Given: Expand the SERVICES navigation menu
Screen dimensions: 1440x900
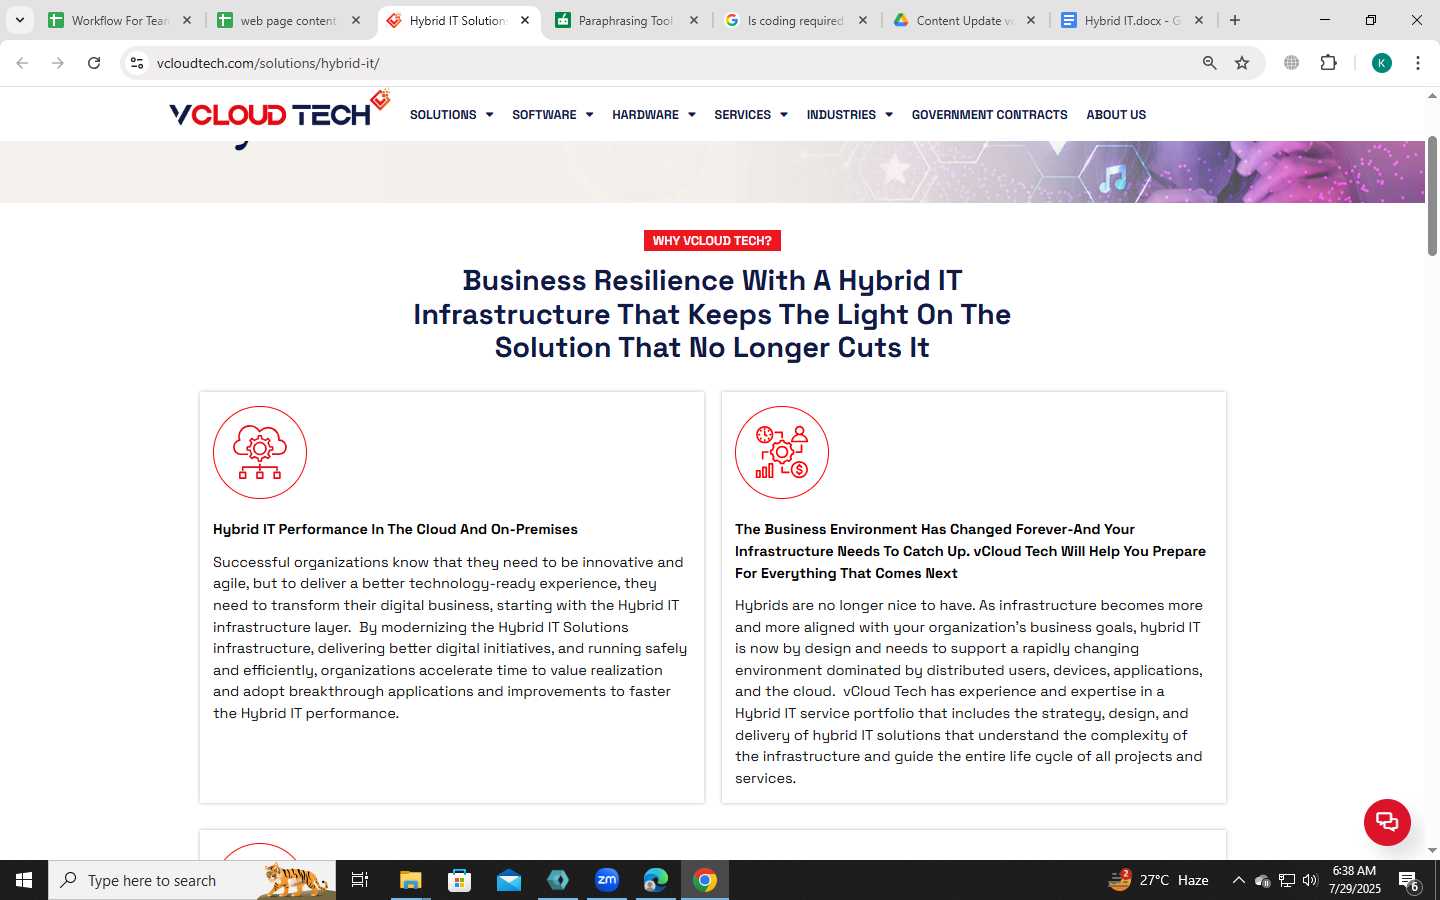Looking at the screenshot, I should click(x=750, y=115).
